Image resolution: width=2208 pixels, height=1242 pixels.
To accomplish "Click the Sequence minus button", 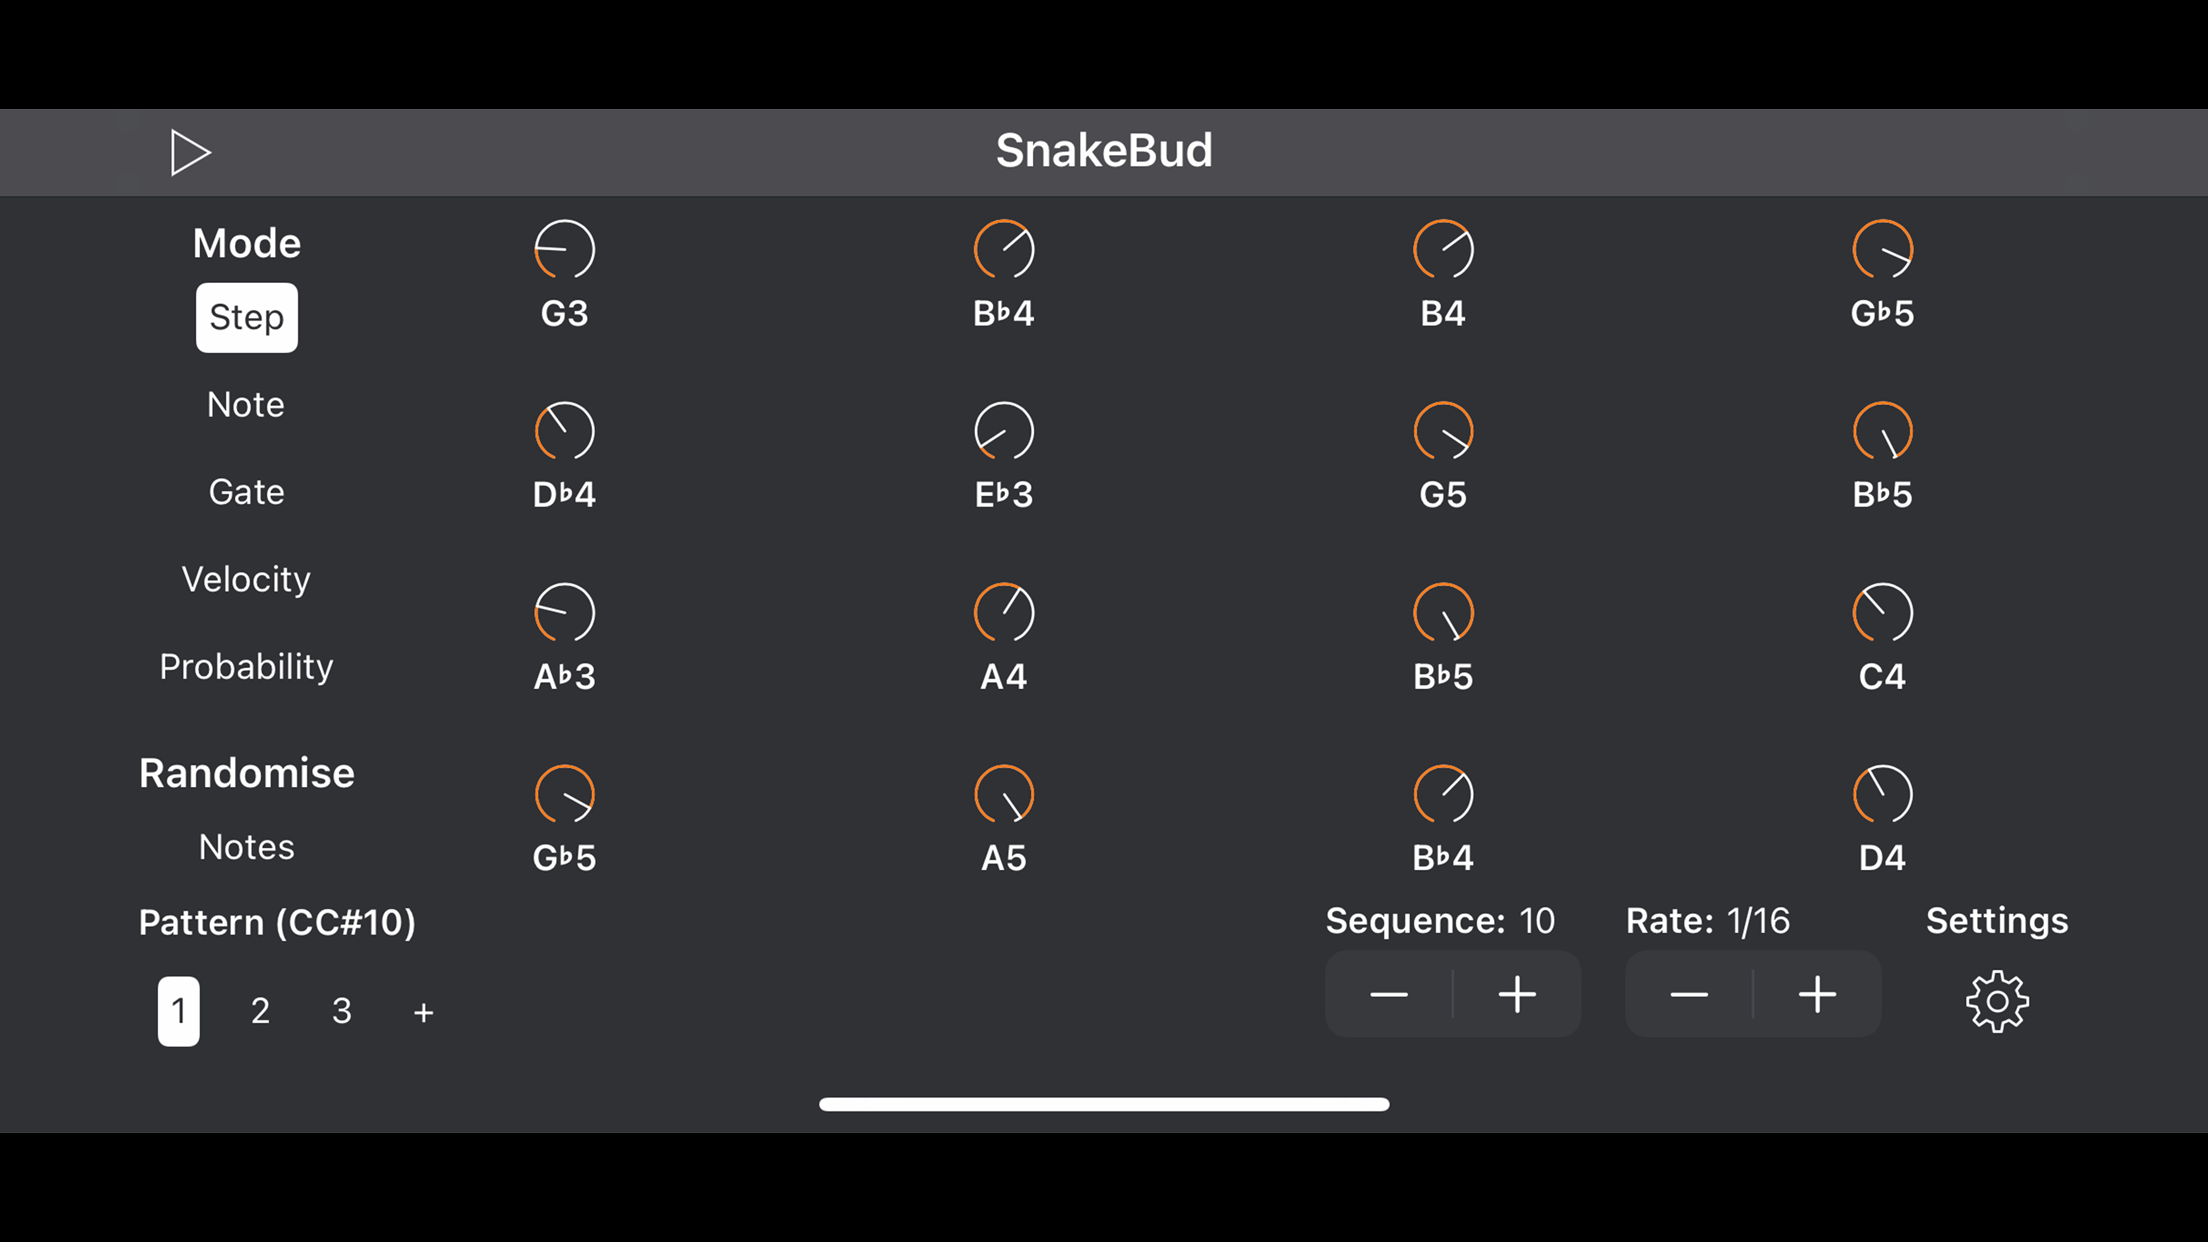I will click(x=1389, y=994).
